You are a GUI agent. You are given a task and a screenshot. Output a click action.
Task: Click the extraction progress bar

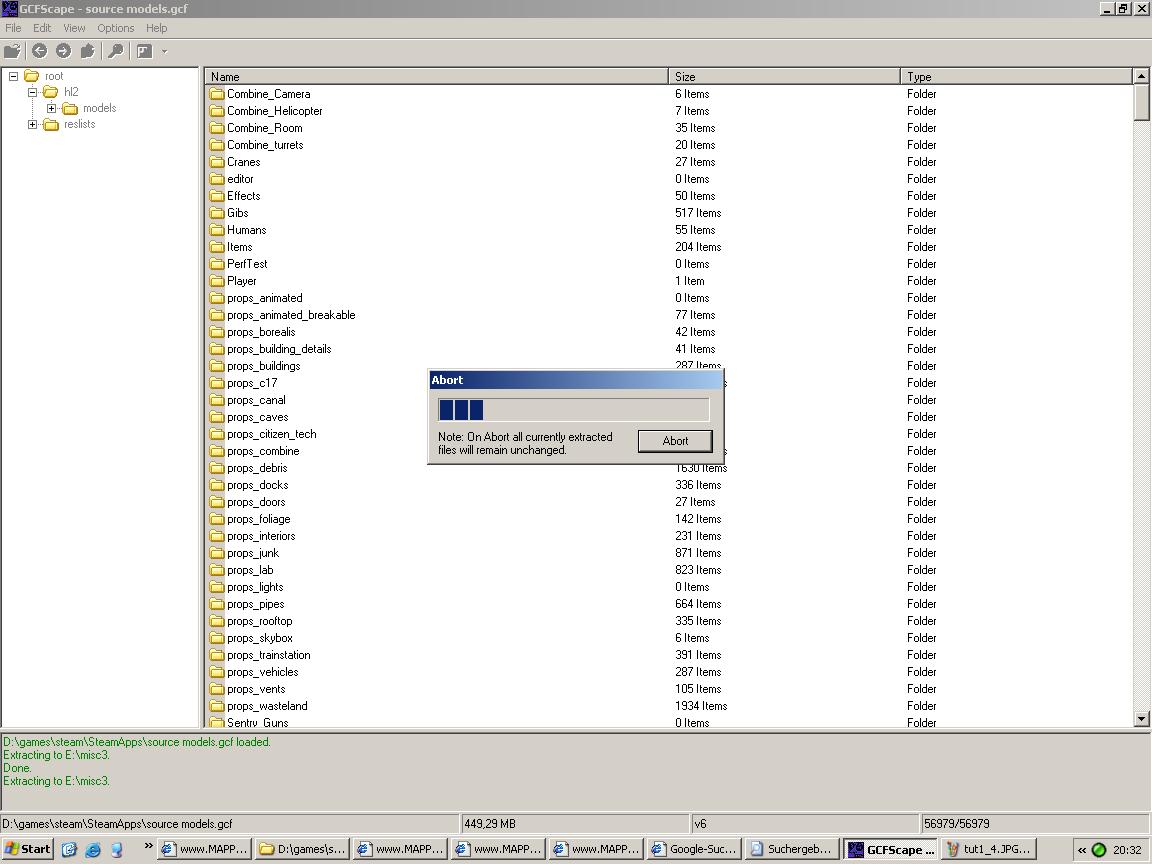[574, 409]
